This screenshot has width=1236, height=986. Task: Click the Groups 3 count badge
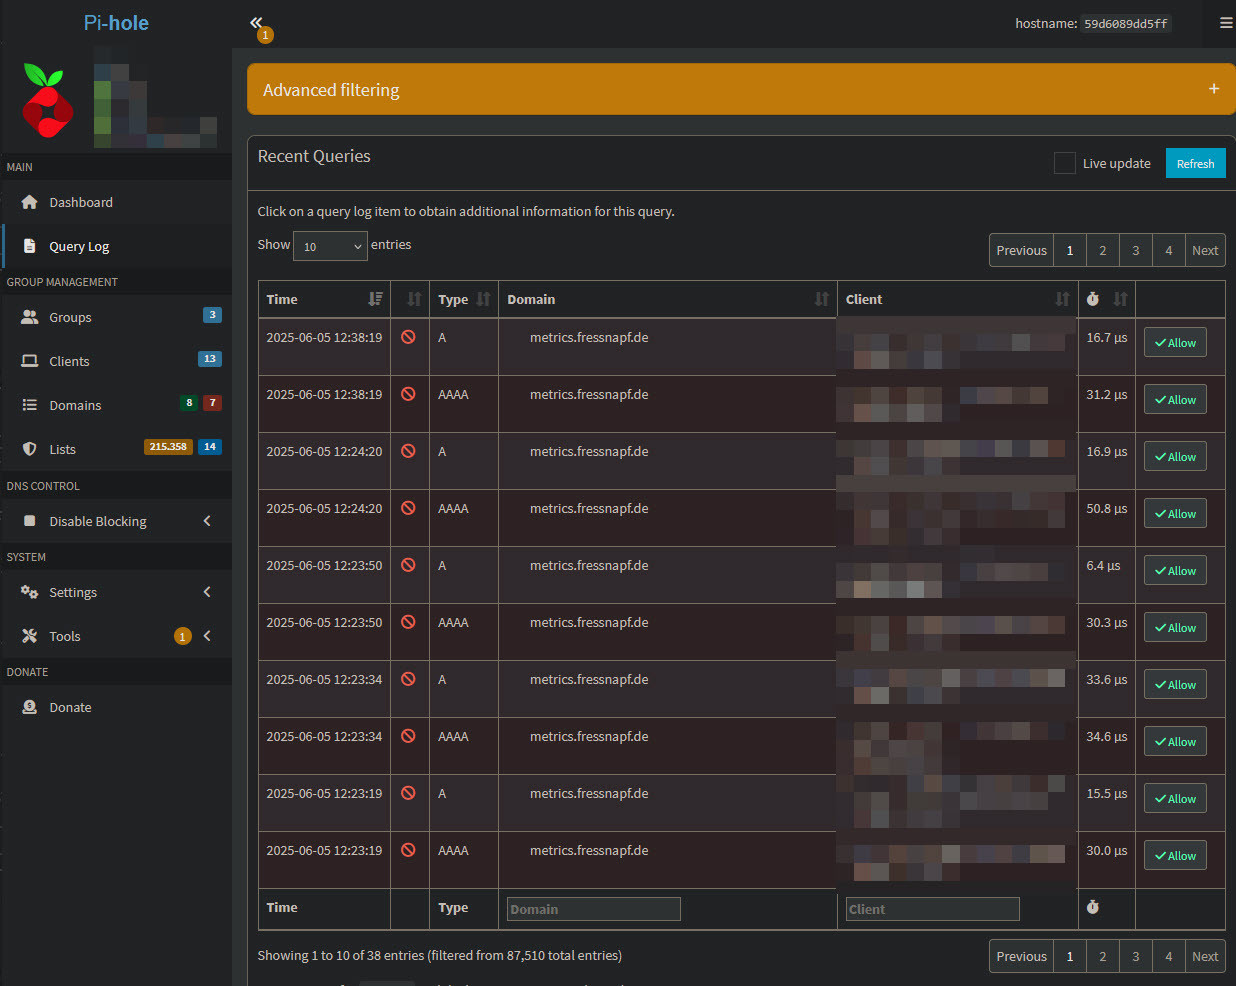point(212,315)
